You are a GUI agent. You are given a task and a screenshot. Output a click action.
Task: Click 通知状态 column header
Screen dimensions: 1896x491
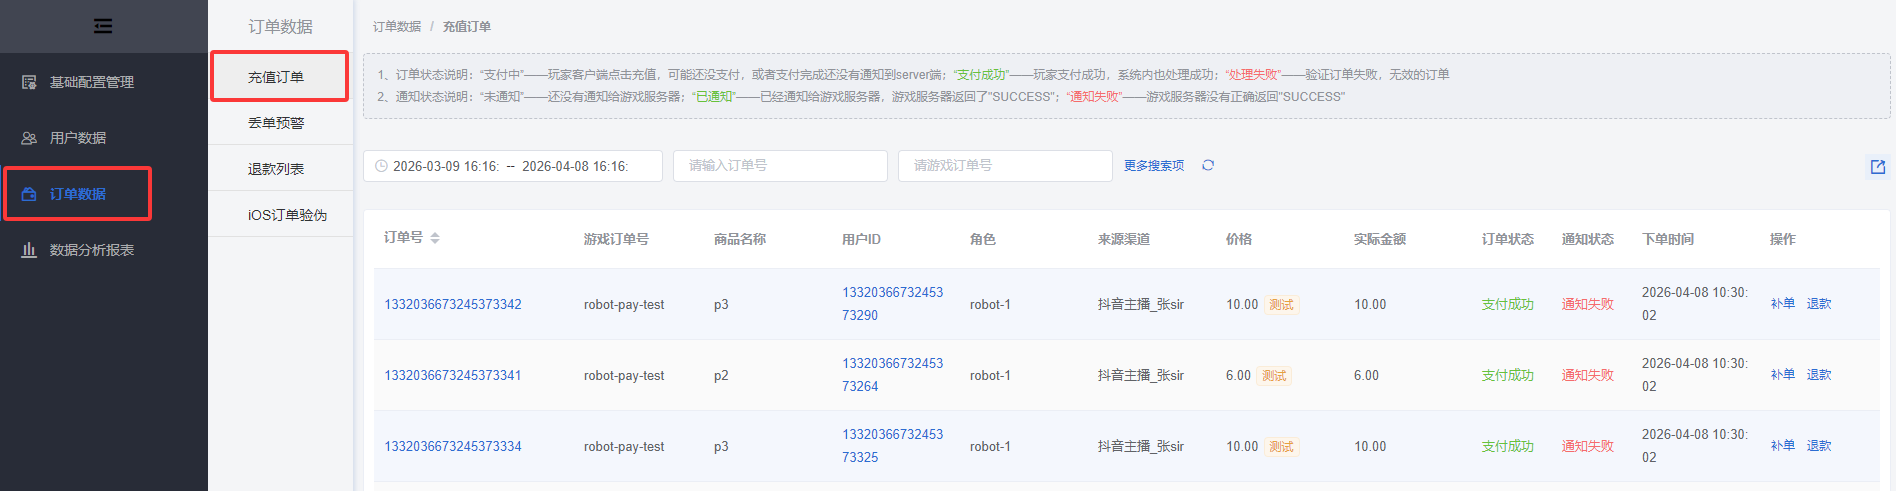coord(1588,239)
